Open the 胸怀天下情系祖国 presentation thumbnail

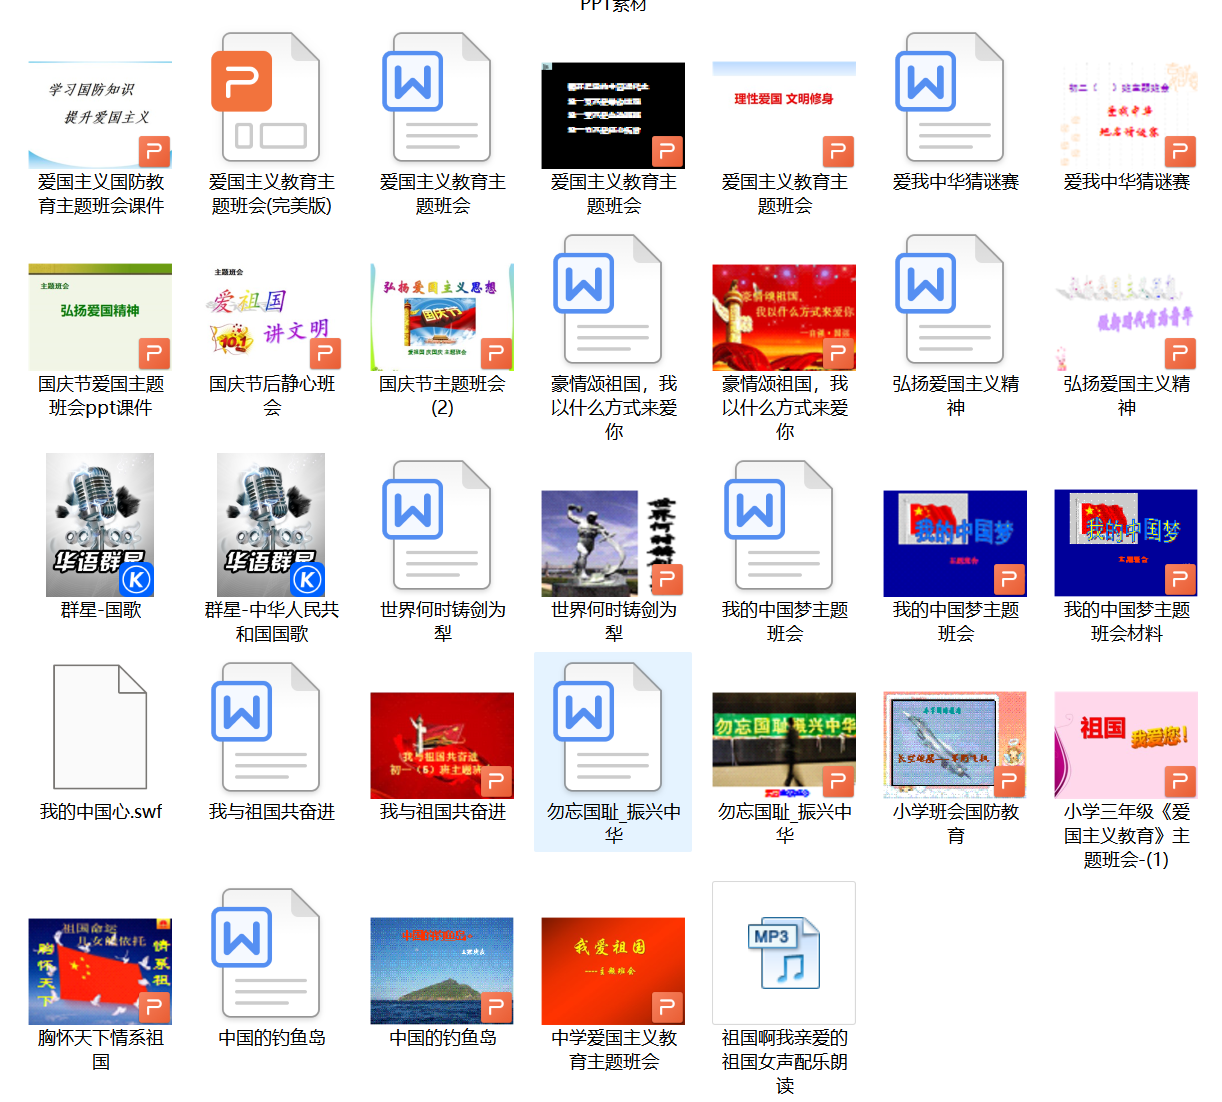pyautogui.click(x=100, y=970)
